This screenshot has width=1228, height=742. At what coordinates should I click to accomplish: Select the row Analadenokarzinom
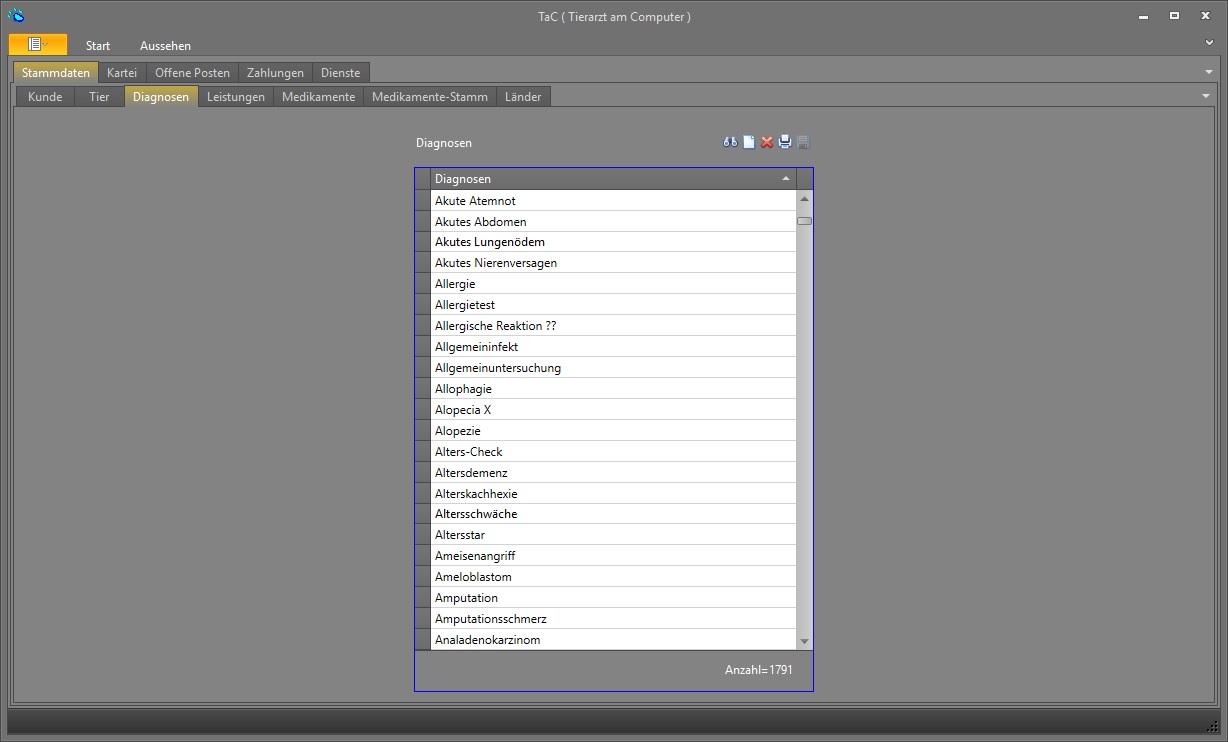pos(613,640)
